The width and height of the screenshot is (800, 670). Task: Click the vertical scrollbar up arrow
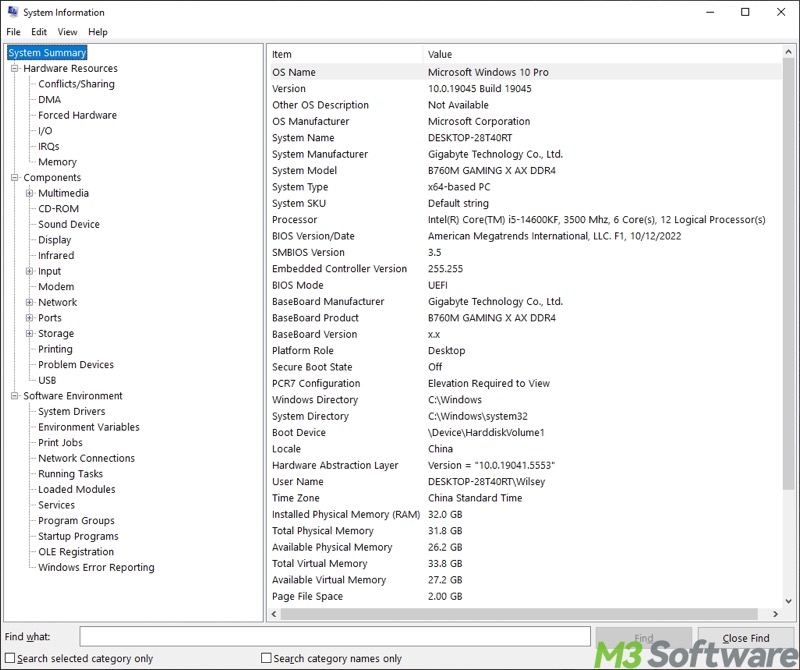[788, 52]
